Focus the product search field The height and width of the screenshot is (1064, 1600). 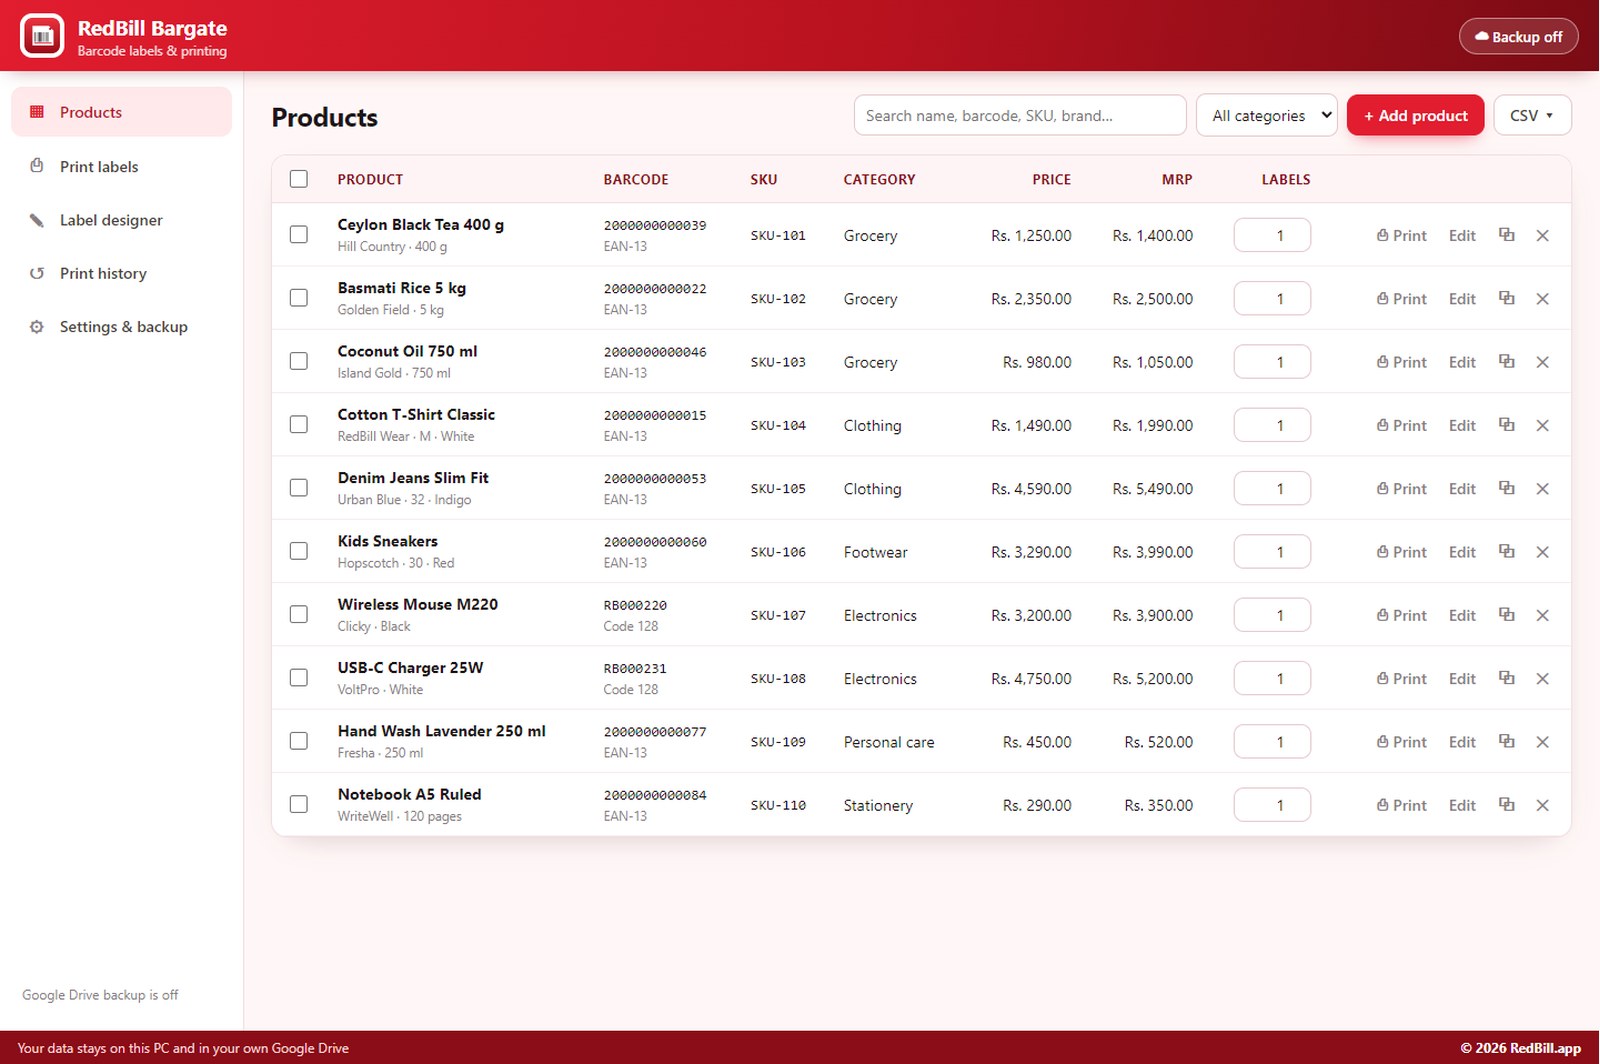pyautogui.click(x=1020, y=115)
